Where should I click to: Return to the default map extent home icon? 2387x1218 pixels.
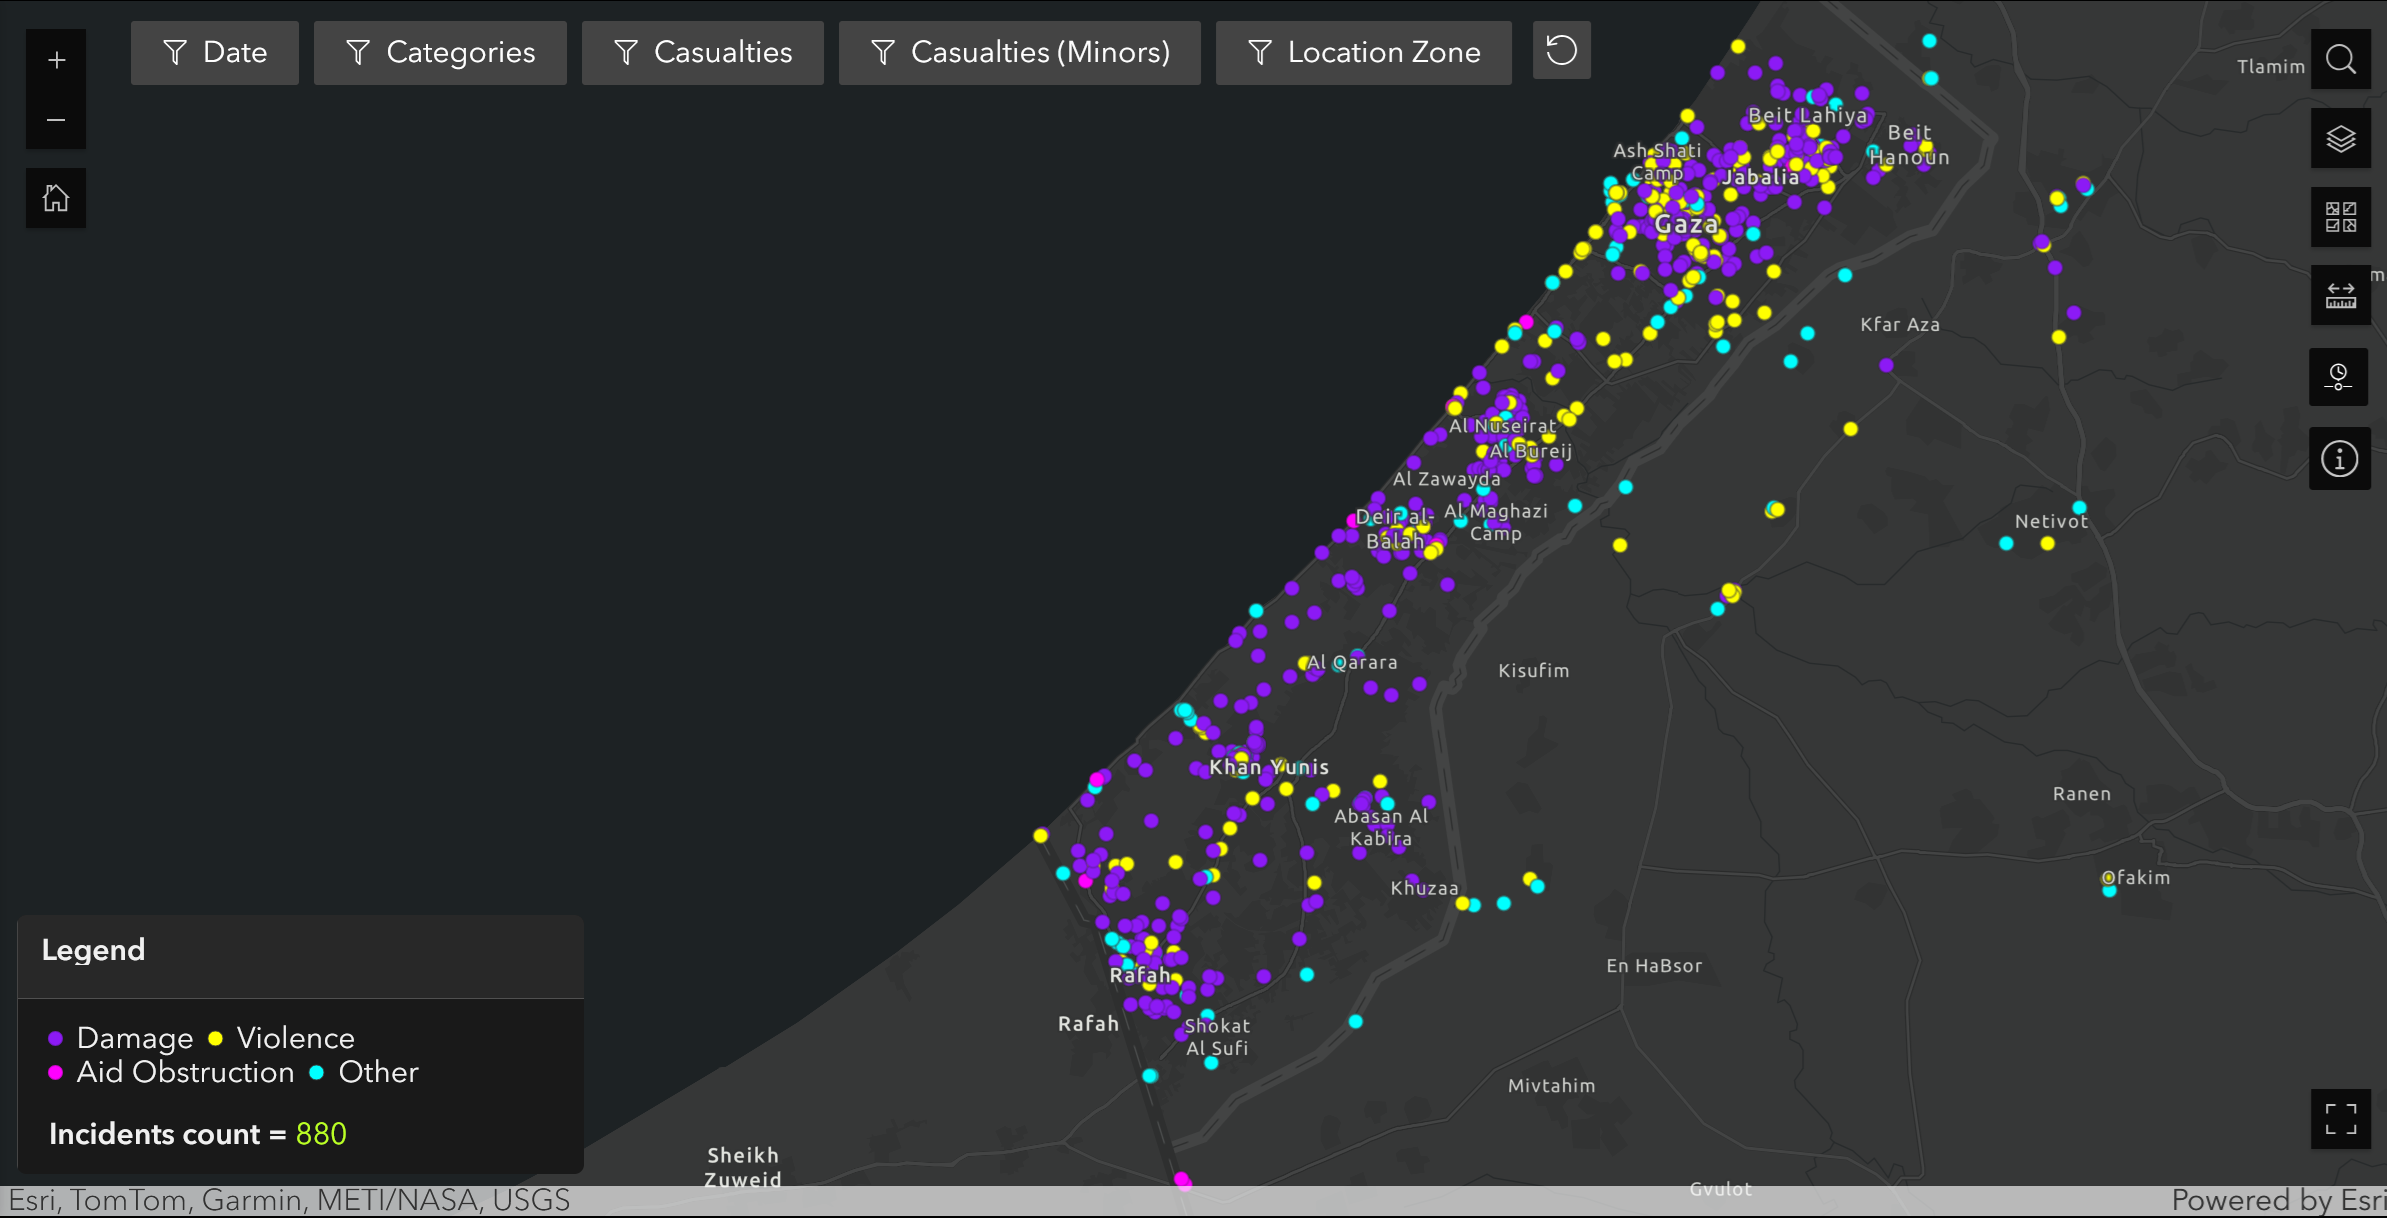(56, 198)
